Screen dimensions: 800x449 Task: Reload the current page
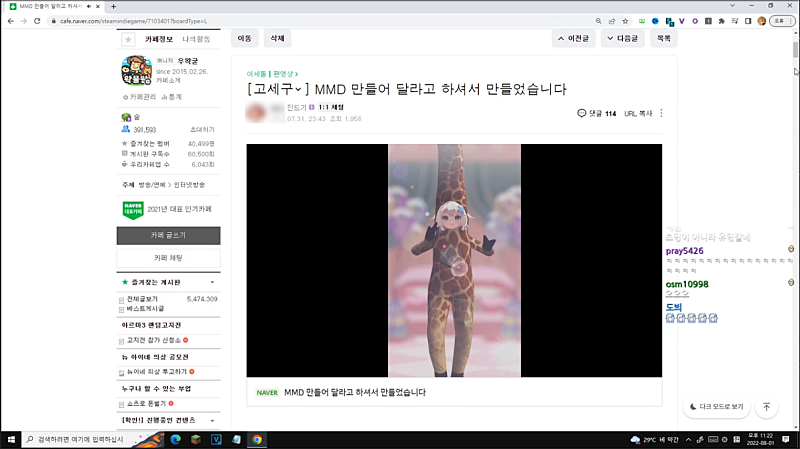(x=37, y=21)
